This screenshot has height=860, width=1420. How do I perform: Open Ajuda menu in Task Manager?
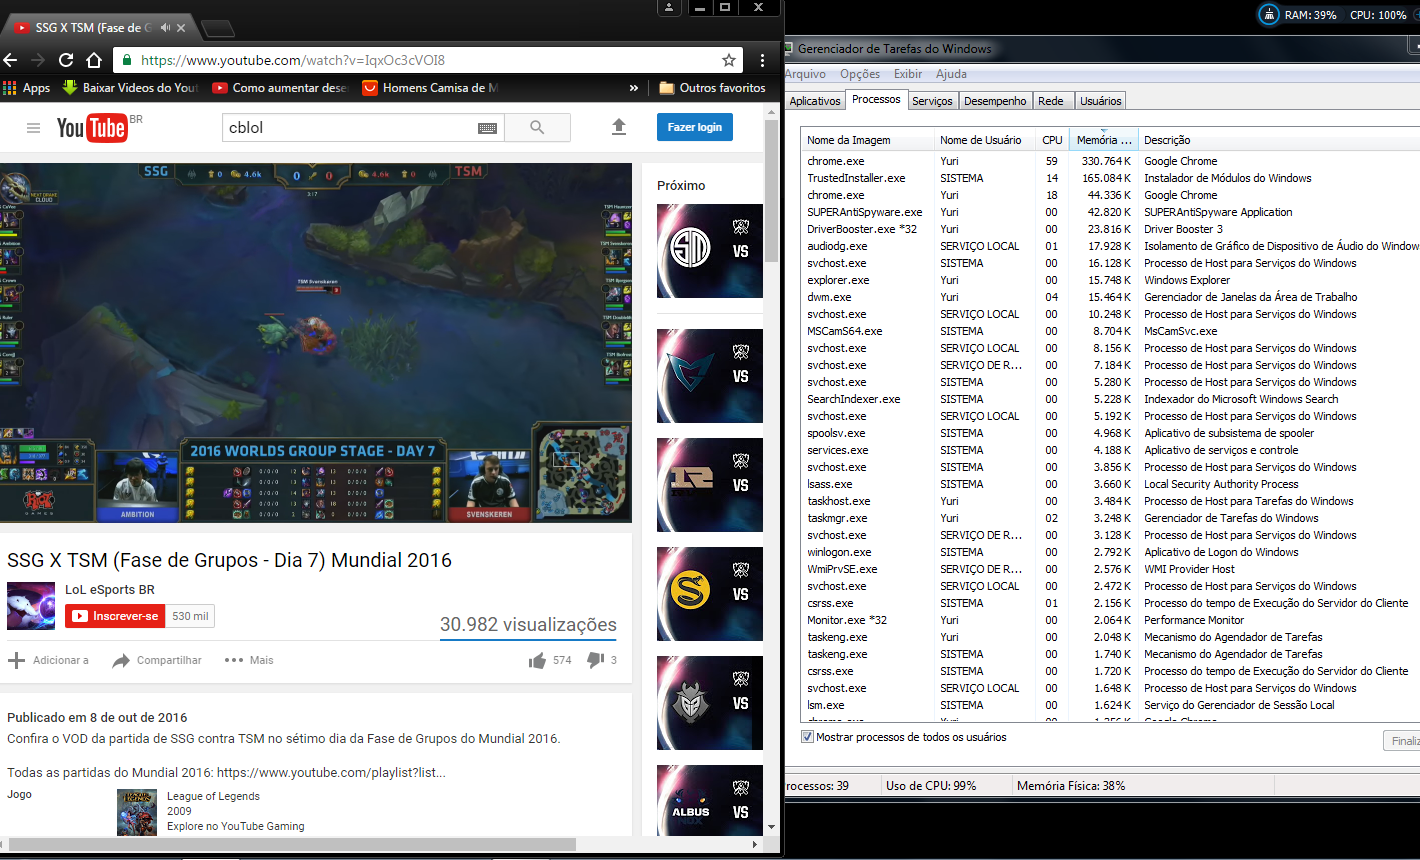click(x=951, y=74)
